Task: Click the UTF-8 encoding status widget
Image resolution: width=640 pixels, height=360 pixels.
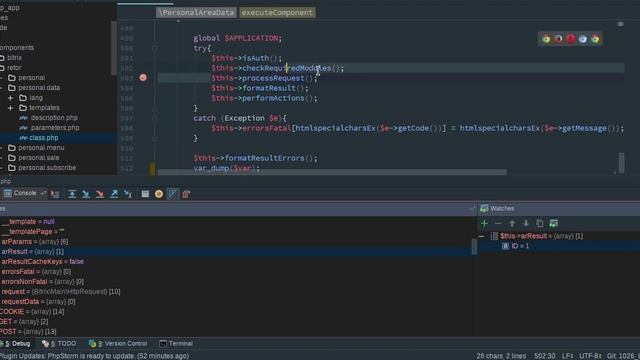Action: 590,356
